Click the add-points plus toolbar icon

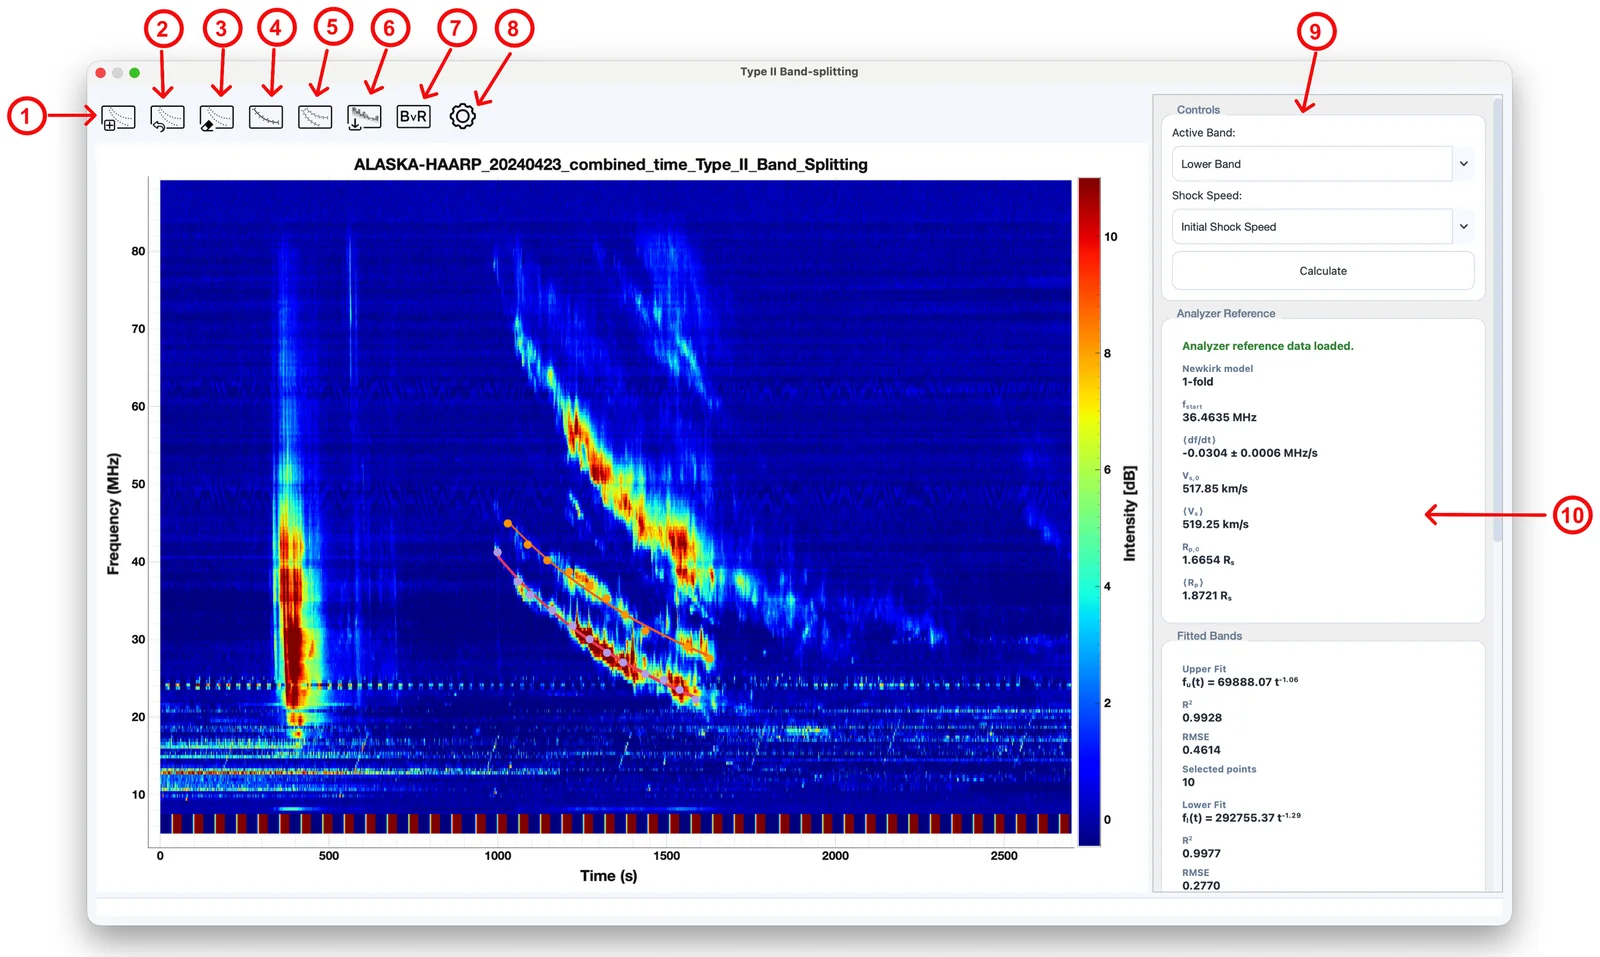pos(118,117)
